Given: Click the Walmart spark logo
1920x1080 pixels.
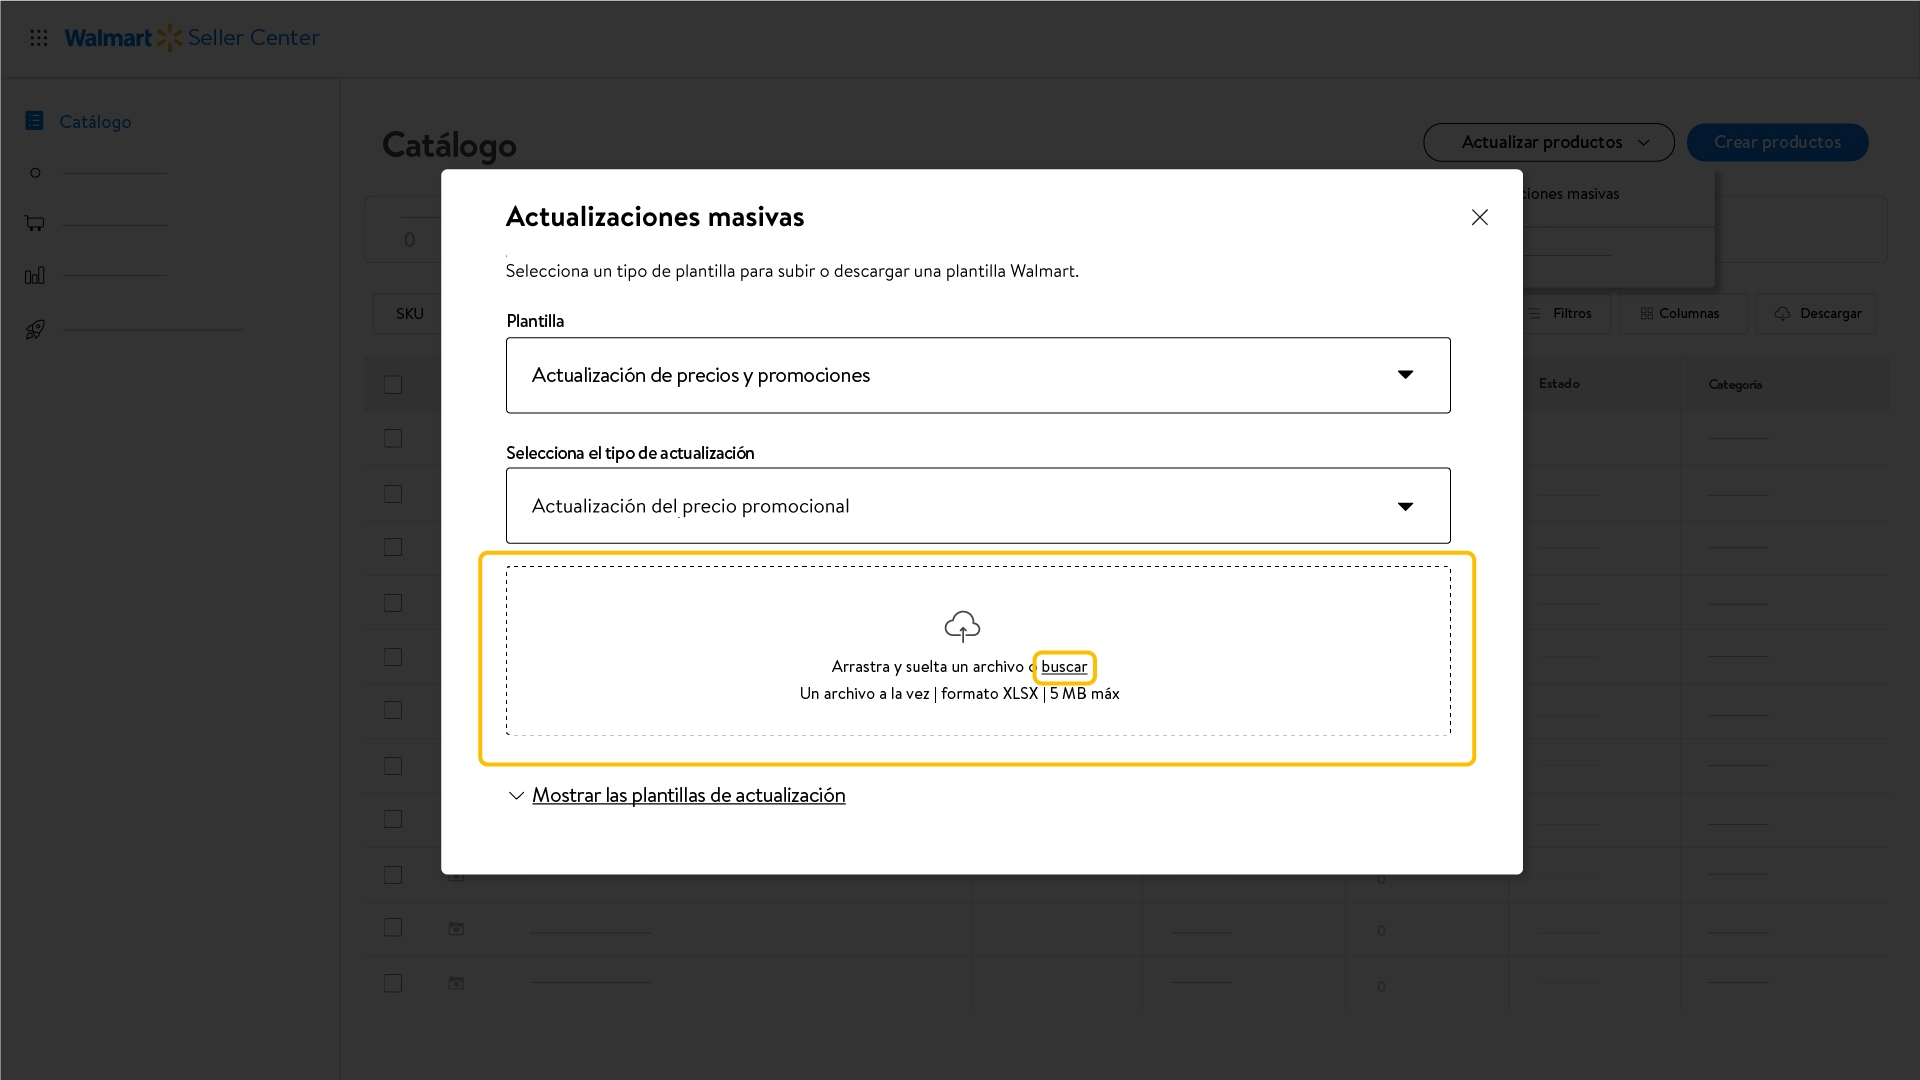Looking at the screenshot, I should pos(170,38).
